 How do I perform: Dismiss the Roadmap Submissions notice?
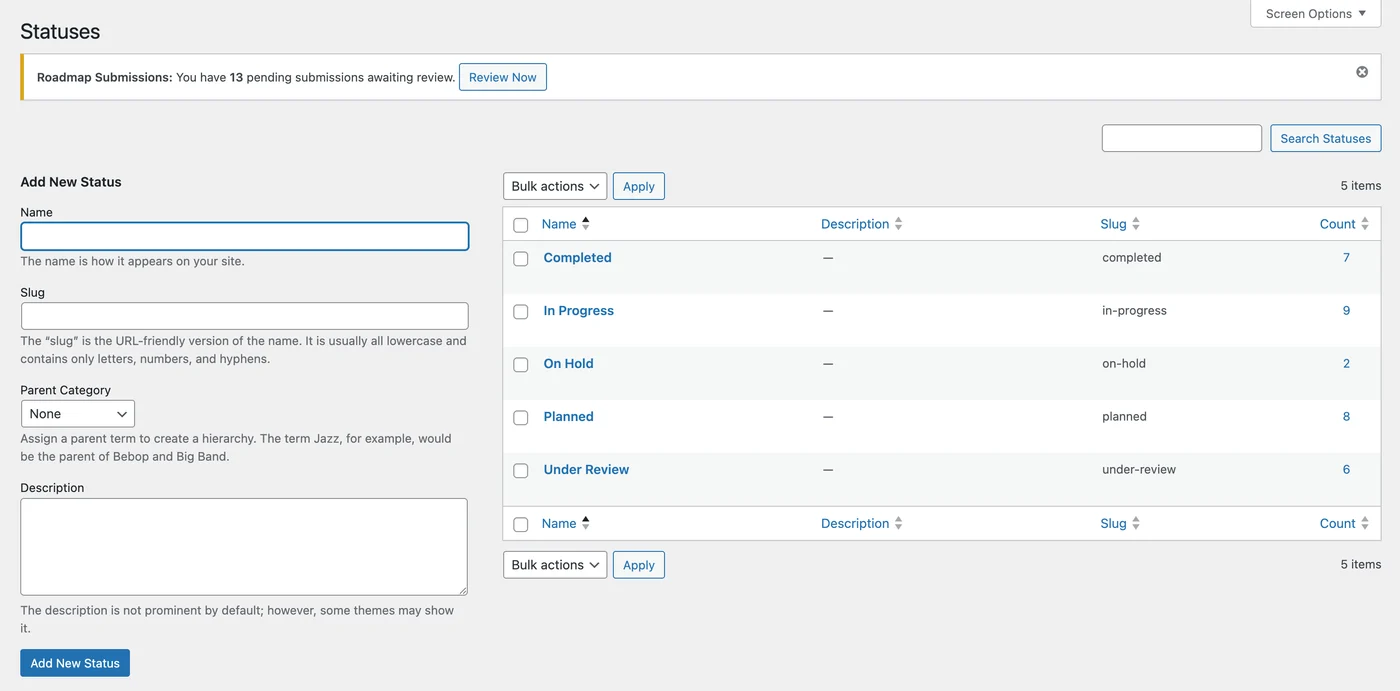(x=1362, y=72)
